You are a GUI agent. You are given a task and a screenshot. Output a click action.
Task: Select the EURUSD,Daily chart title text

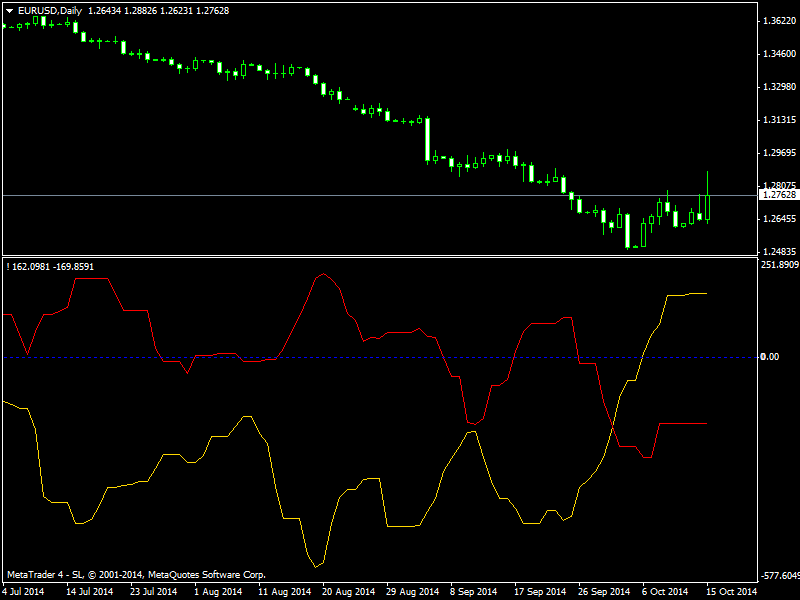(x=50, y=11)
